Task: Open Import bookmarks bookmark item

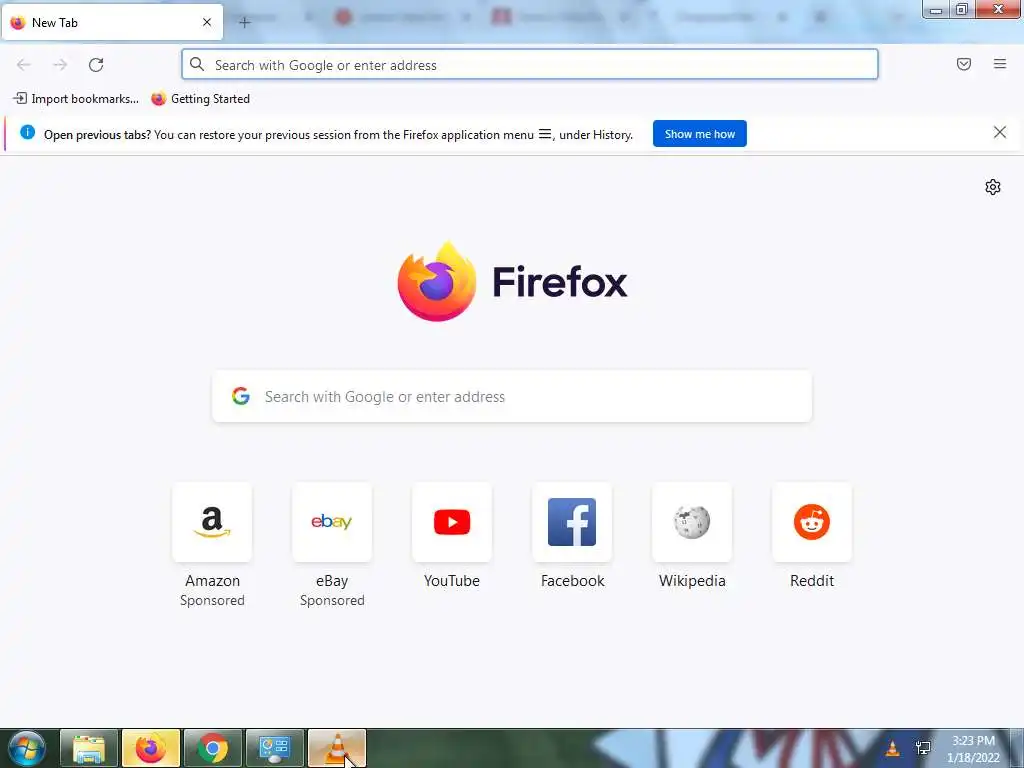Action: tap(76, 99)
